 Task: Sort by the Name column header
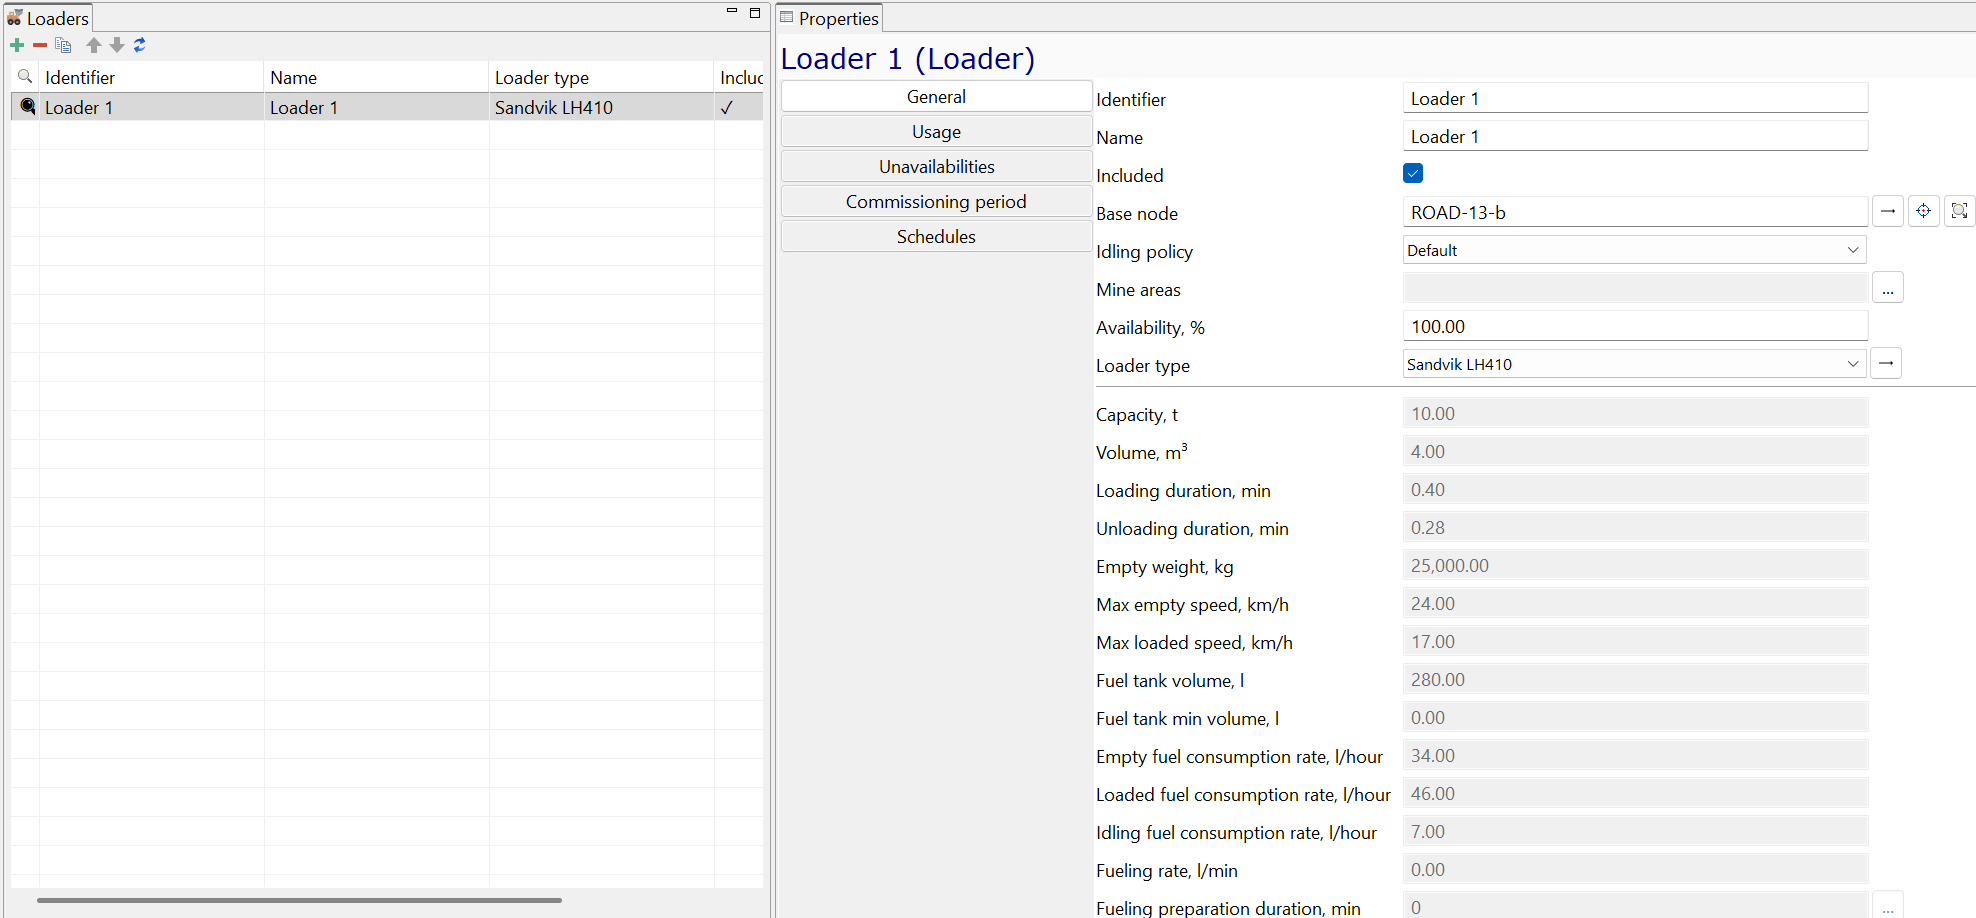tap(376, 77)
